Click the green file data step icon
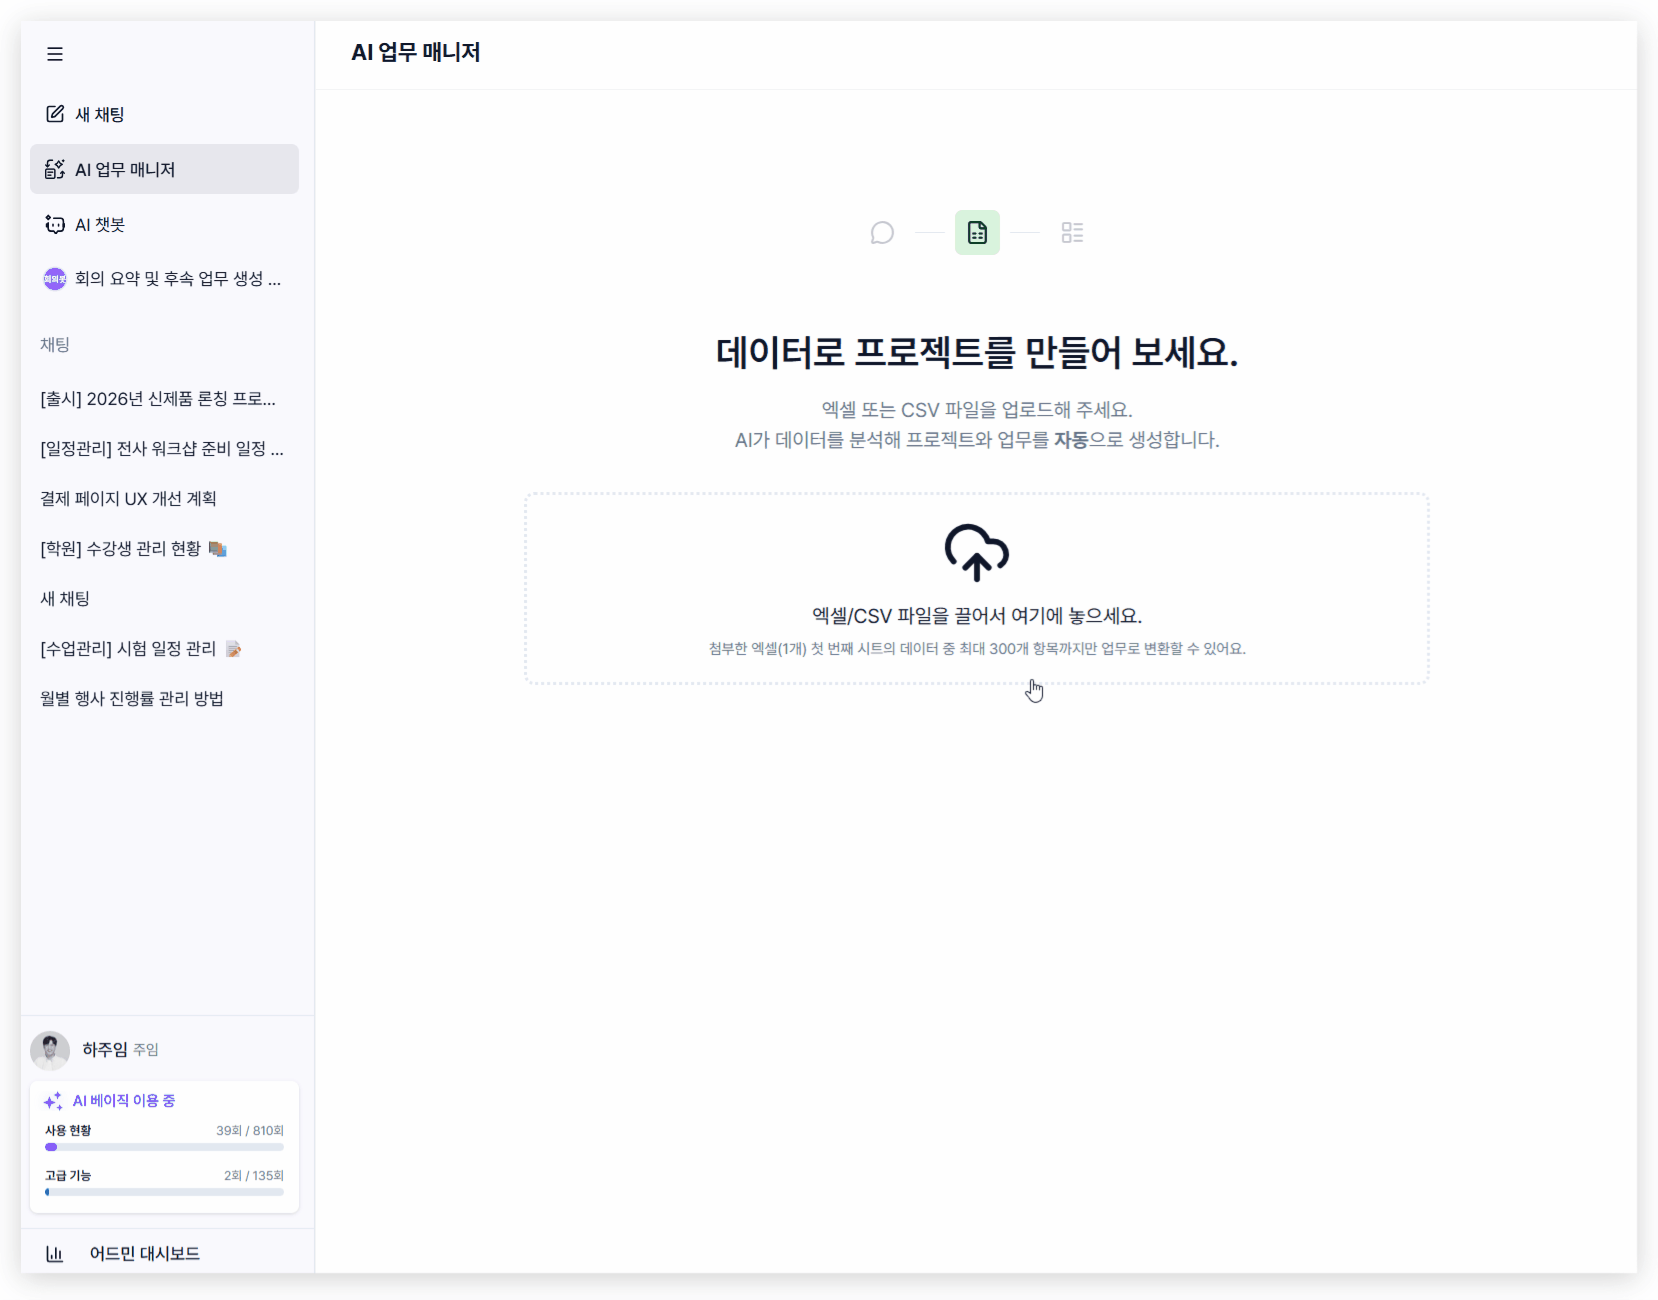Screen dimensions: 1658x1300 977,232
